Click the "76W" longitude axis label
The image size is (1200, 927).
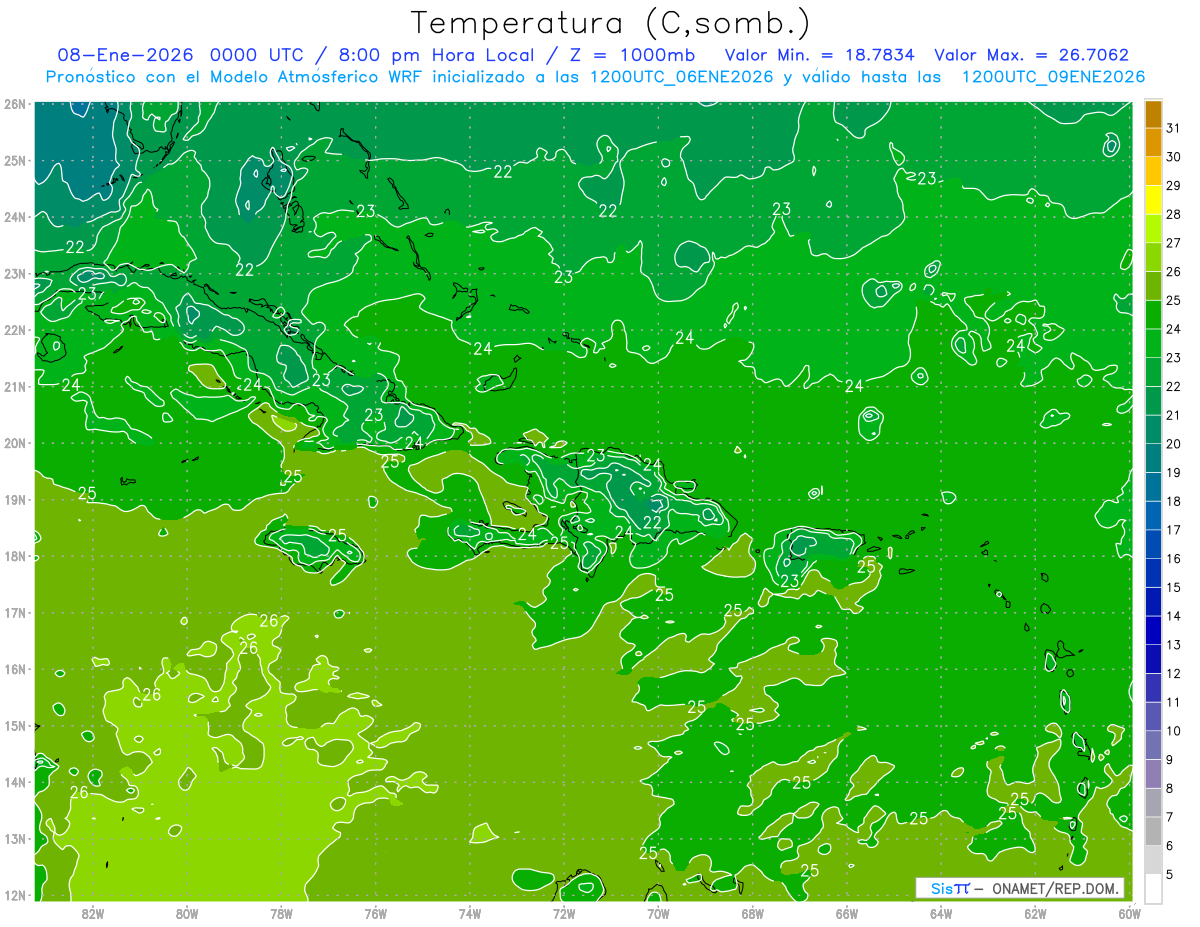pyautogui.click(x=375, y=913)
